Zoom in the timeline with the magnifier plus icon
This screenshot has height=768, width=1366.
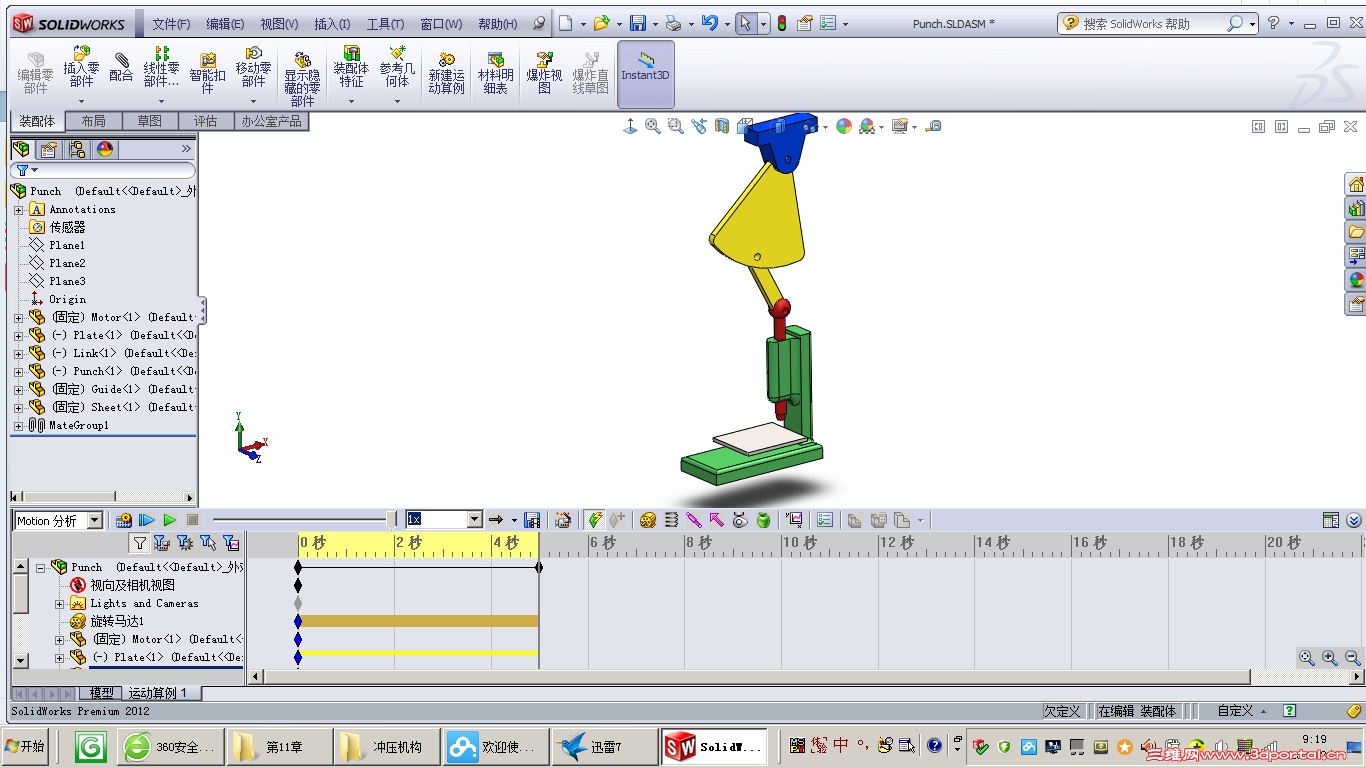(1330, 657)
